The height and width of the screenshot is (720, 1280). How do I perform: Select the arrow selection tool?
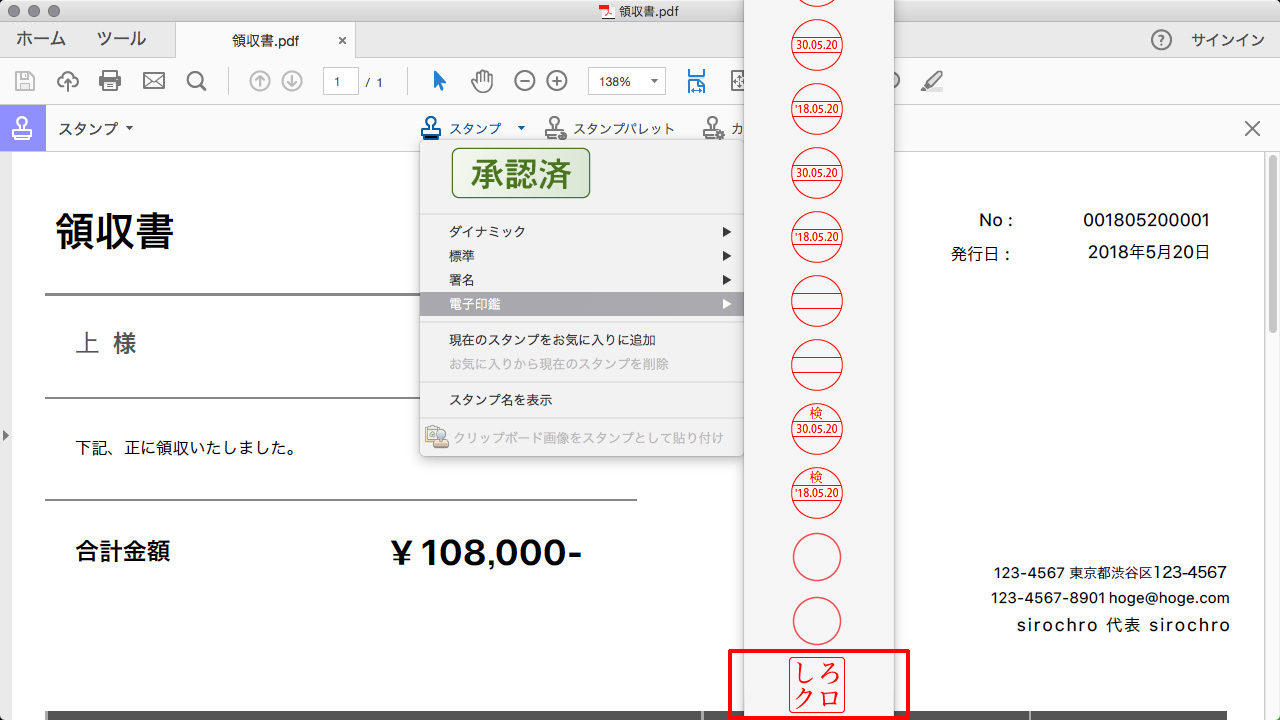438,81
